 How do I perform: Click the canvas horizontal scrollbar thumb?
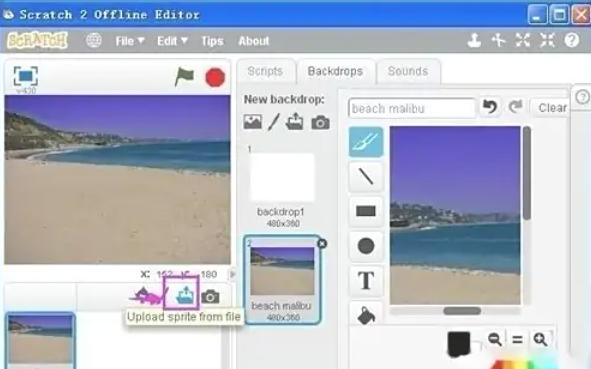(462, 311)
